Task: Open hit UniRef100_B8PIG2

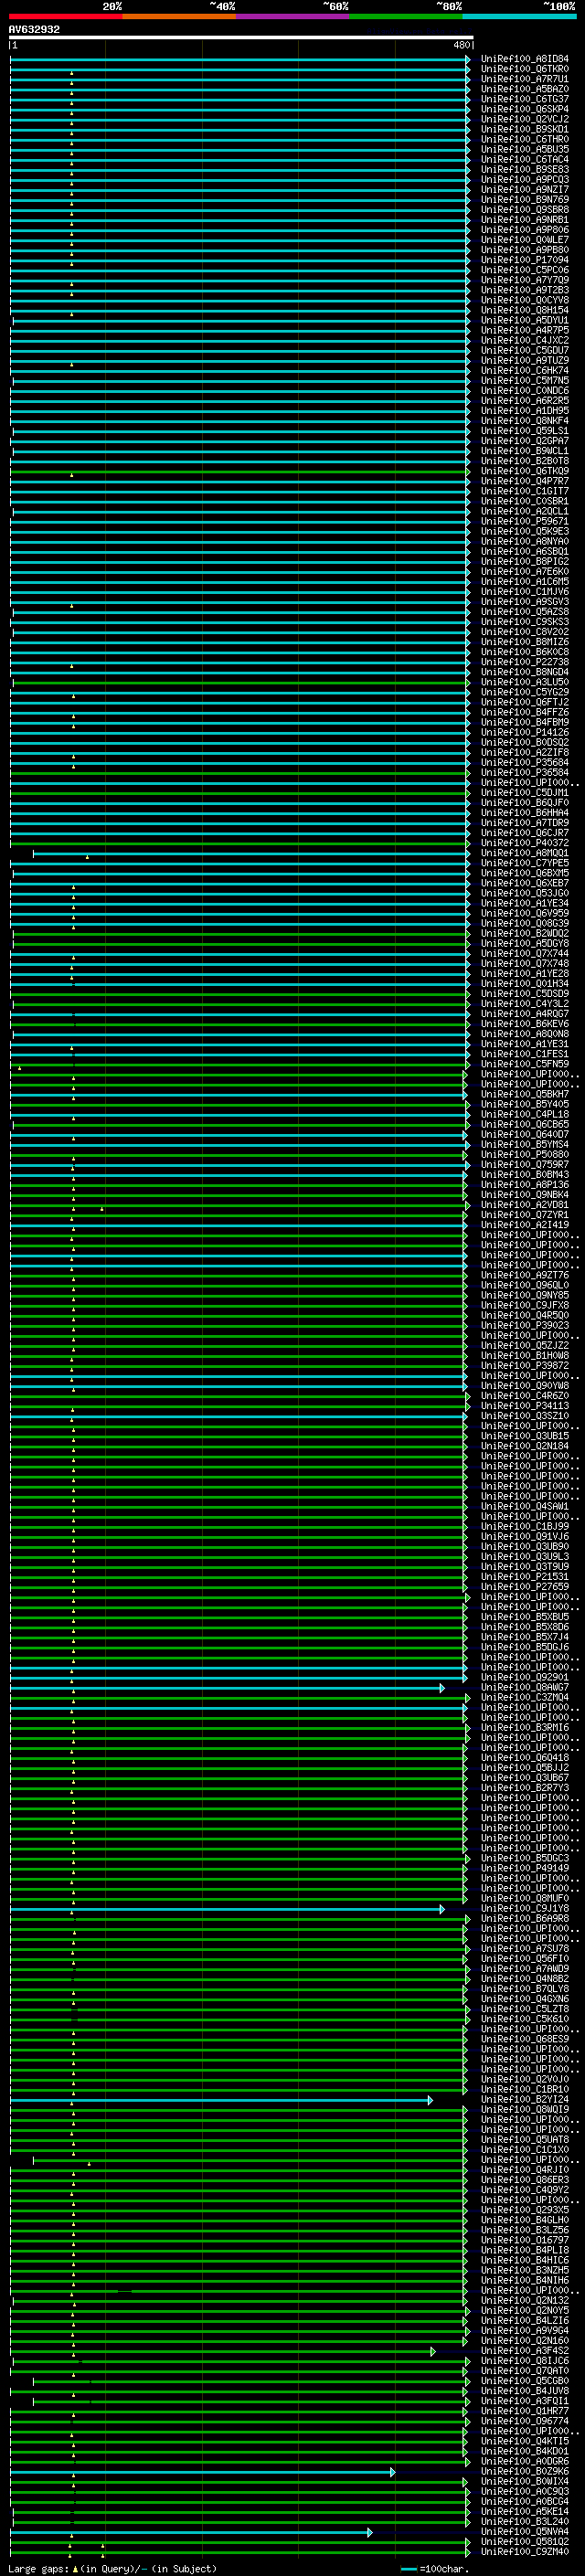Action: (x=525, y=562)
